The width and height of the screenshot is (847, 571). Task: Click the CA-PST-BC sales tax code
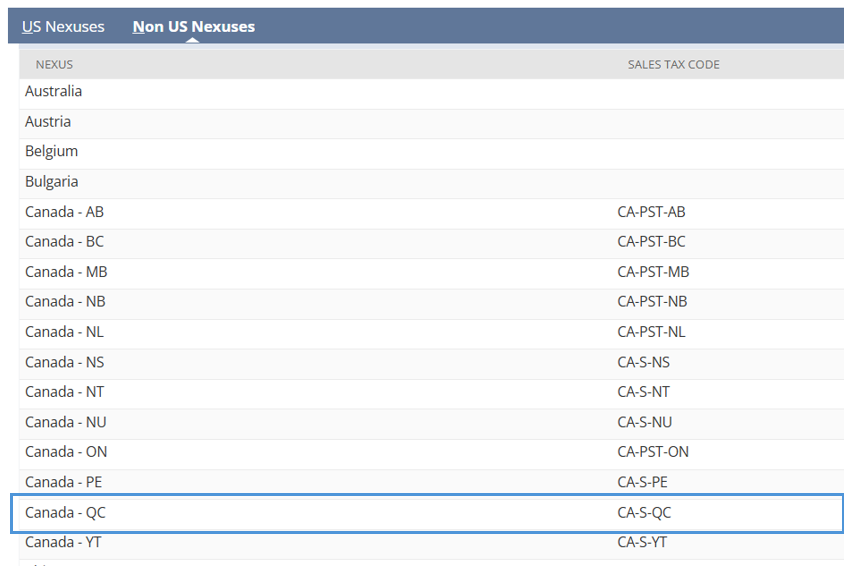651,241
